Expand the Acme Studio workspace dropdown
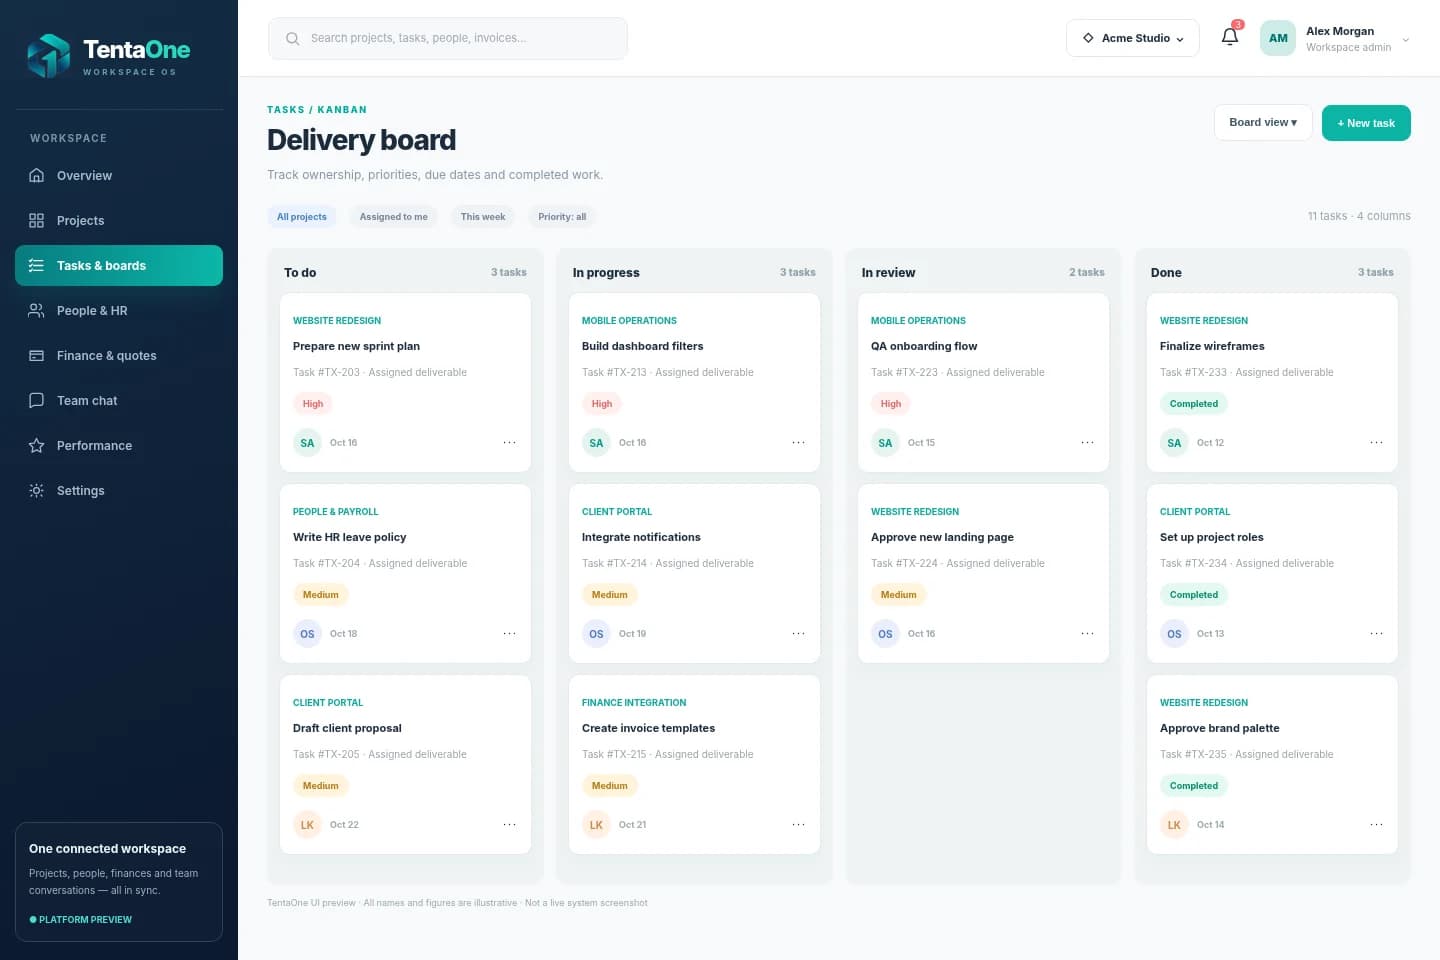This screenshot has height=960, width=1440. coord(1133,38)
